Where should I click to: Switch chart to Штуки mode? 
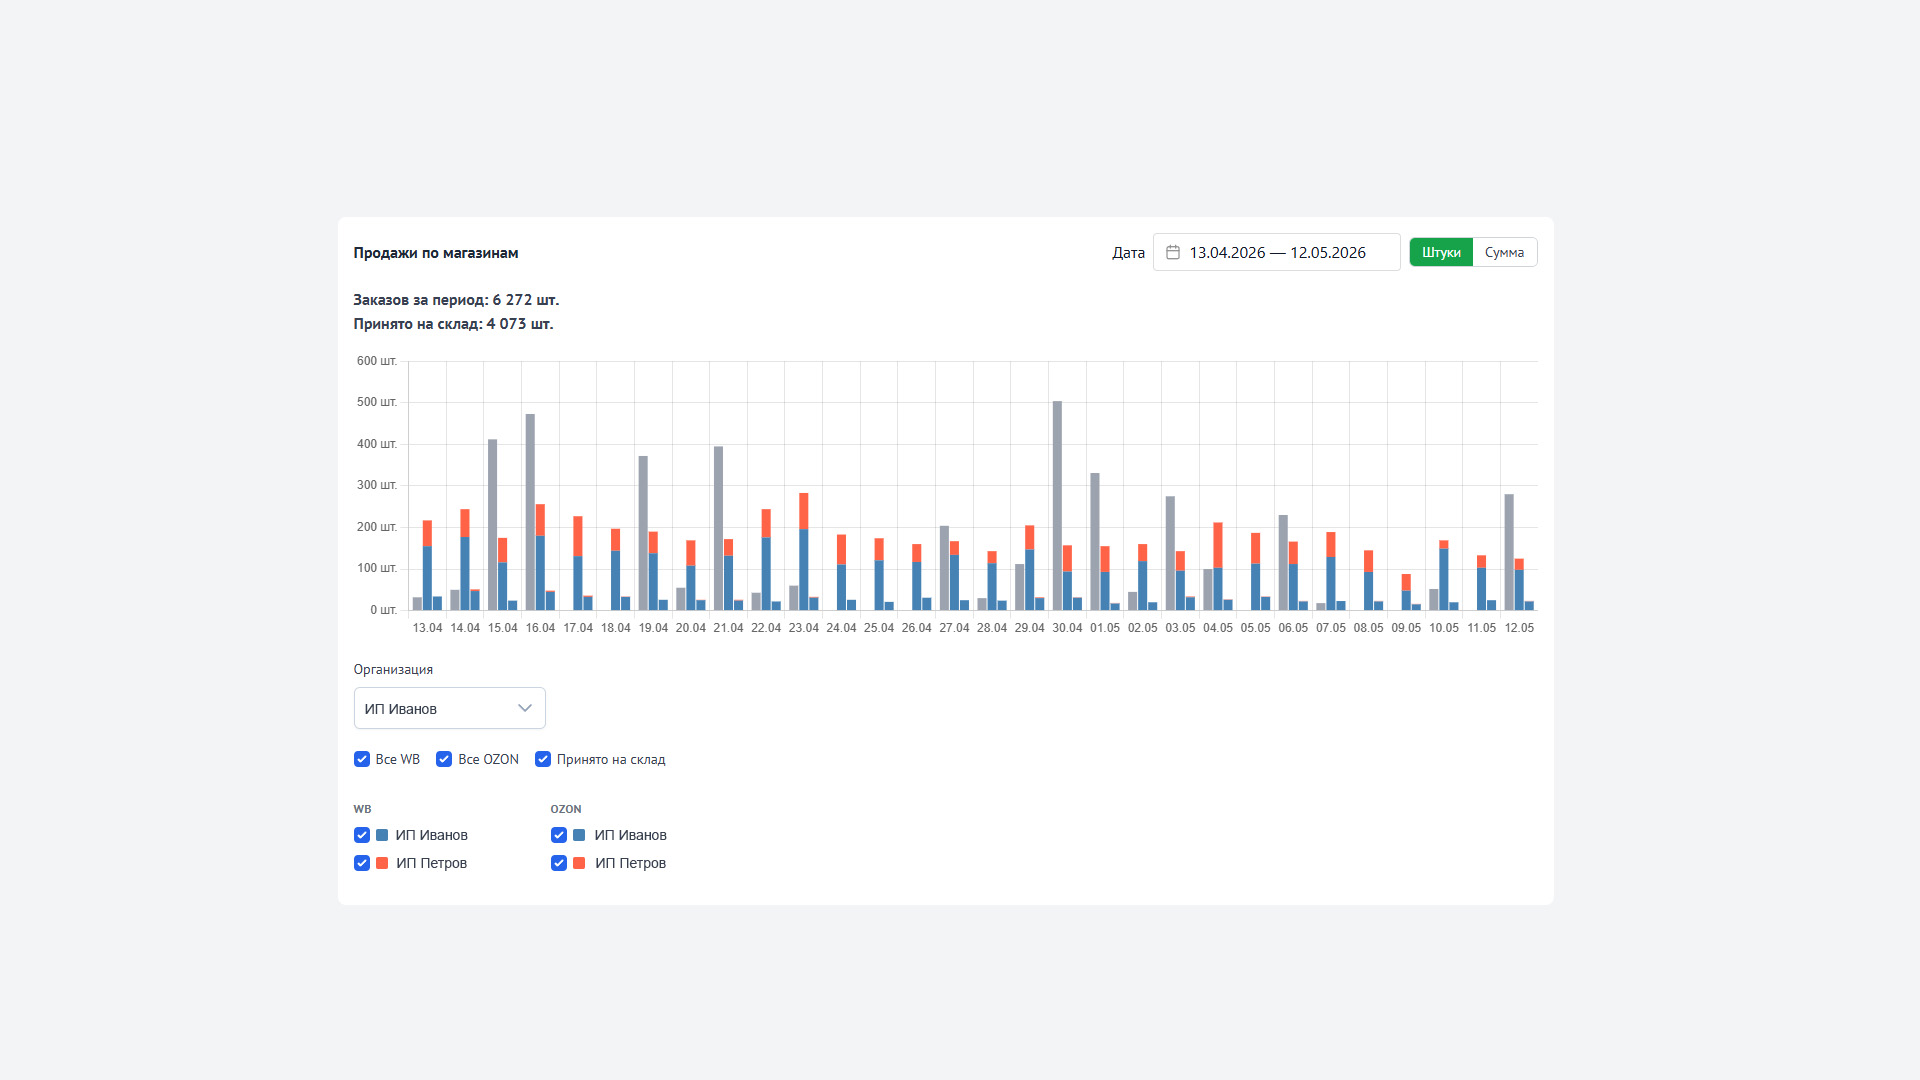[x=1441, y=252]
